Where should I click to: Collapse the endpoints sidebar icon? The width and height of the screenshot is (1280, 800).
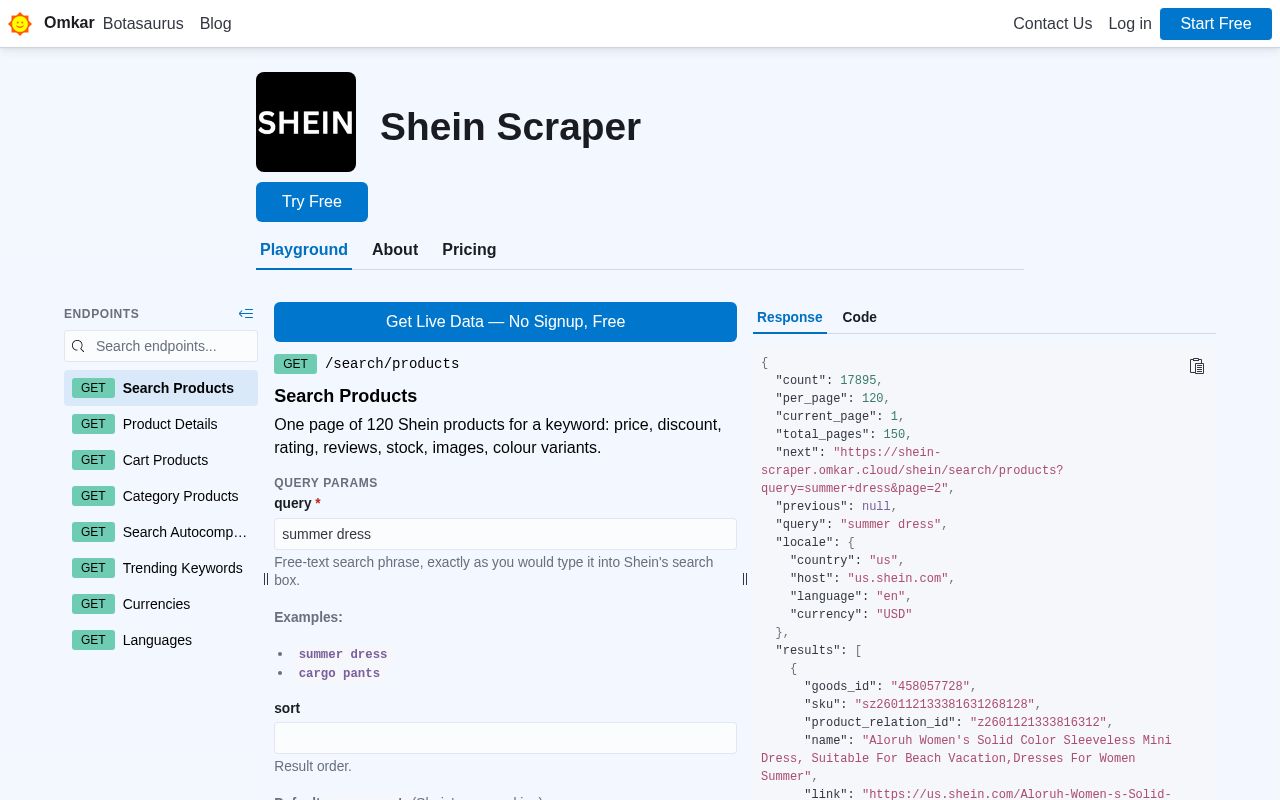tap(246, 314)
